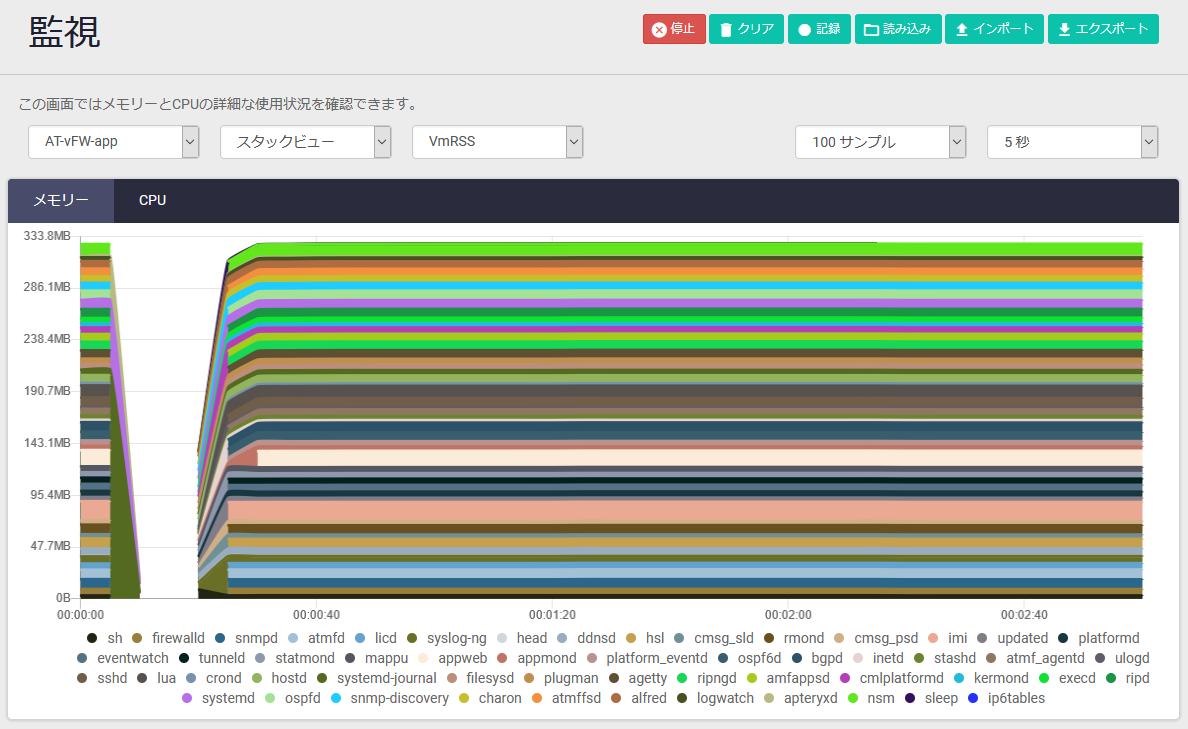Click the amfappsd legend item
Screen dimensions: 1188x729
[x=788, y=677]
